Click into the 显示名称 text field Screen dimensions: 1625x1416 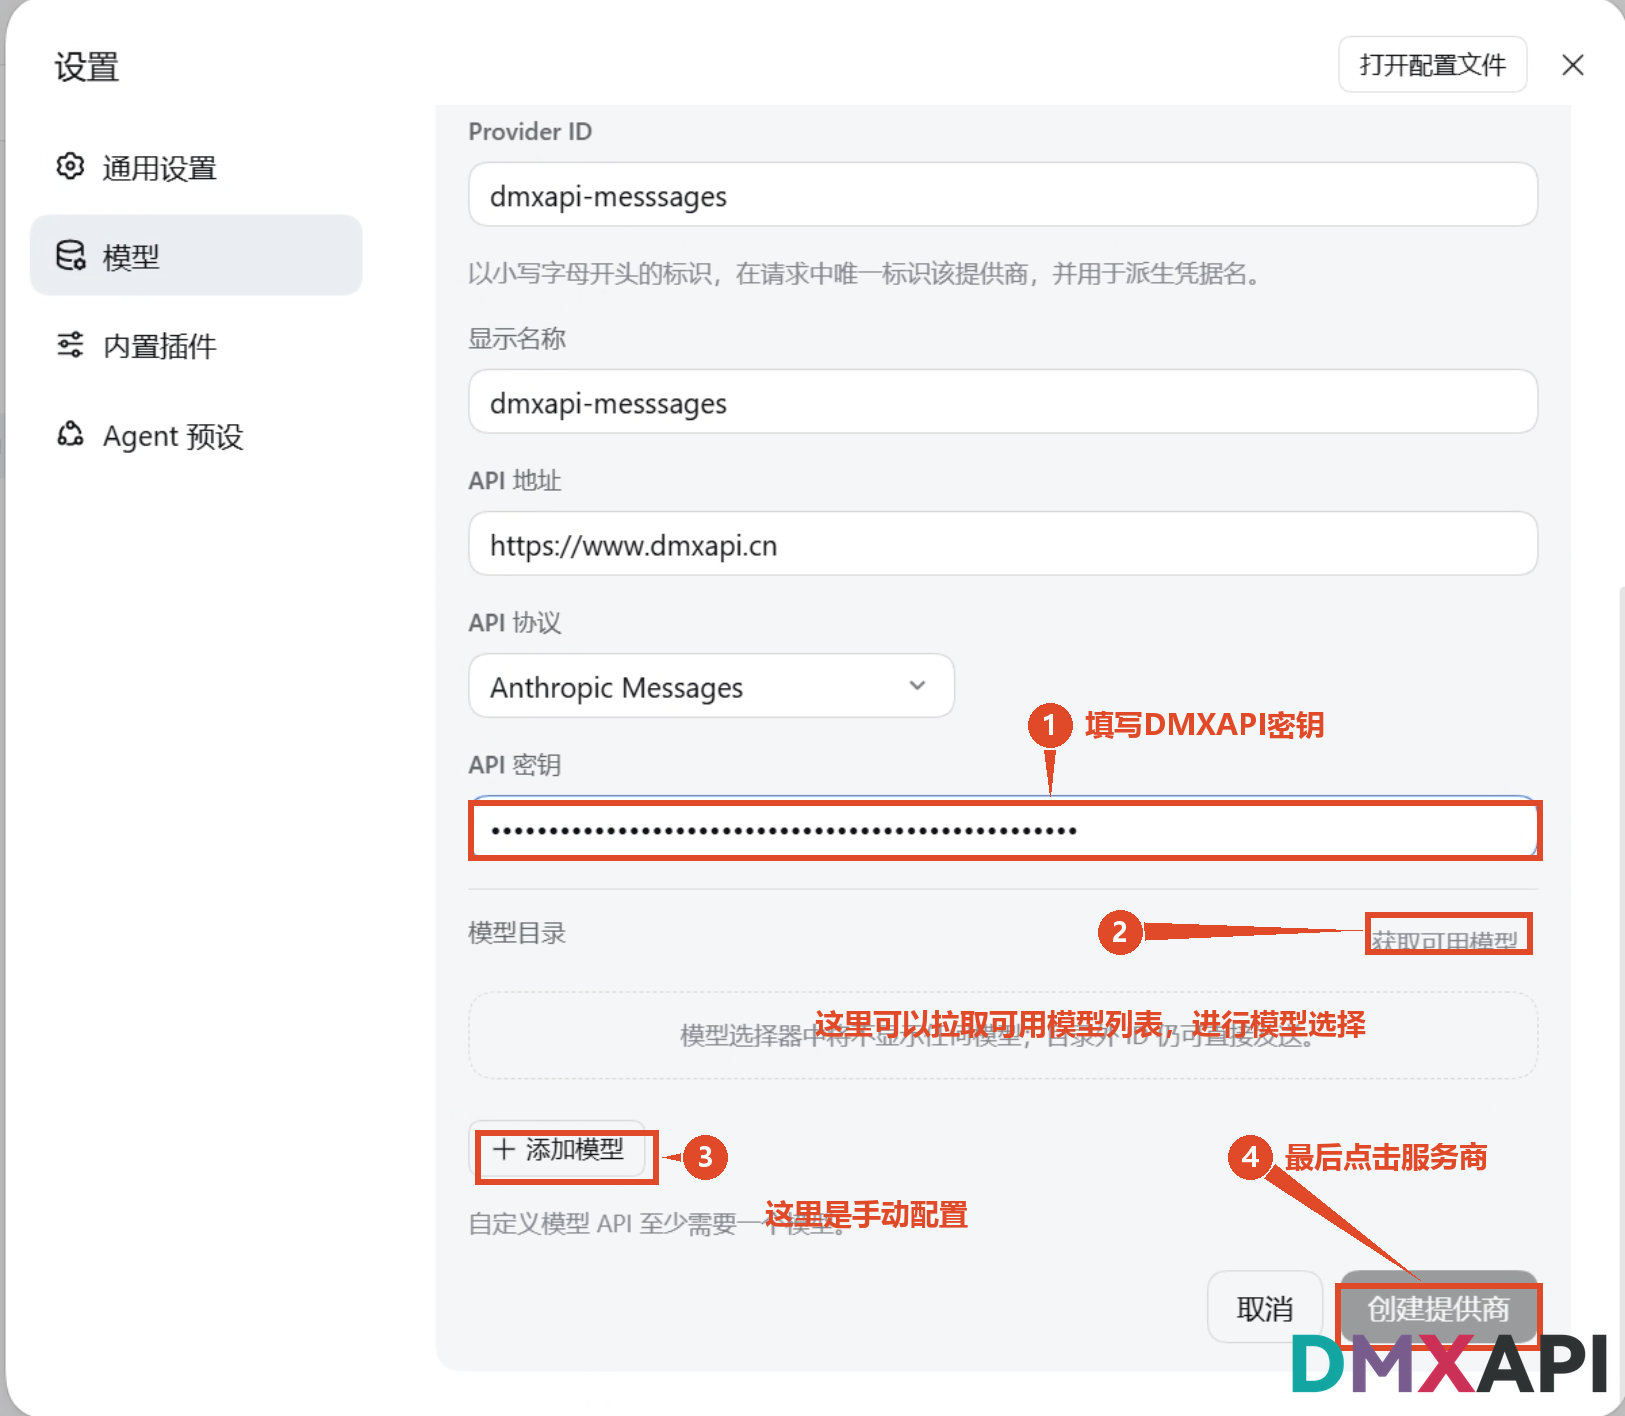tap(1002, 402)
